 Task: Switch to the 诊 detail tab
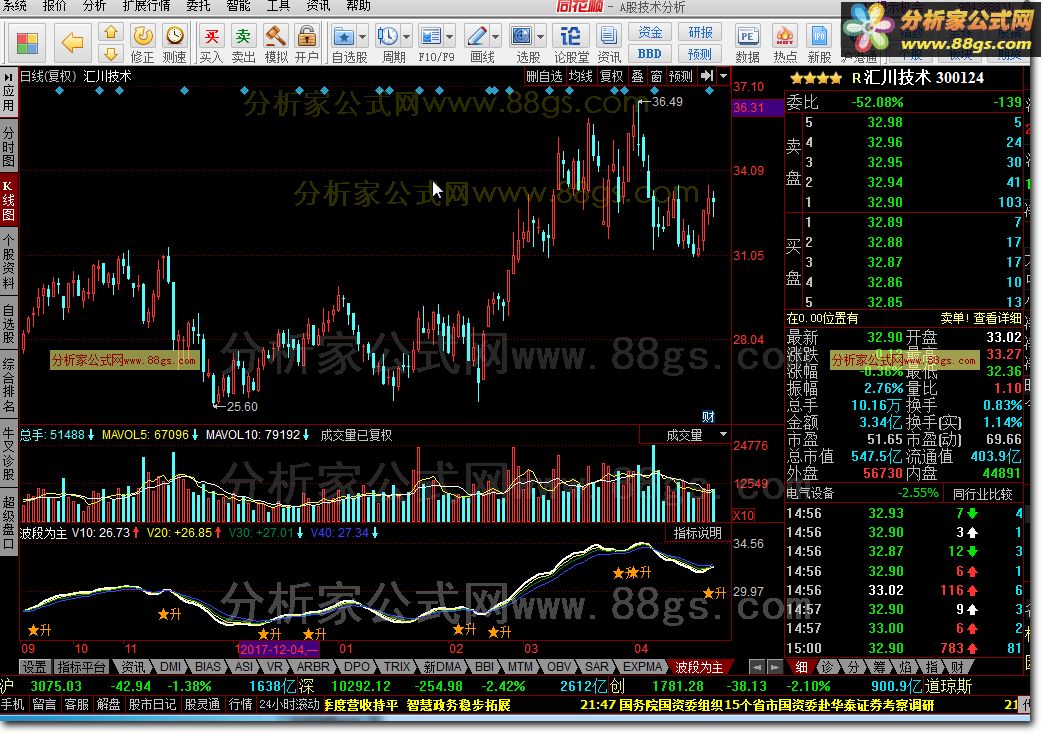click(827, 667)
